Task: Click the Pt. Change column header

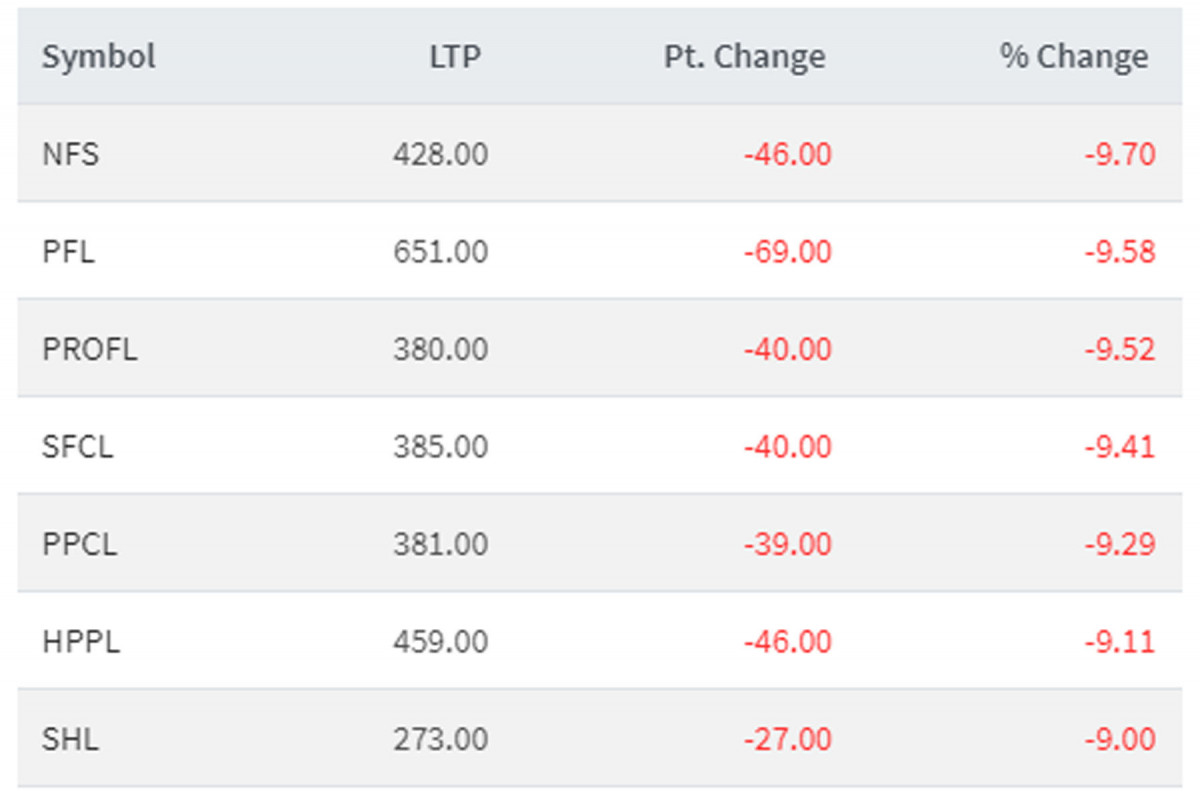Action: pyautogui.click(x=744, y=57)
